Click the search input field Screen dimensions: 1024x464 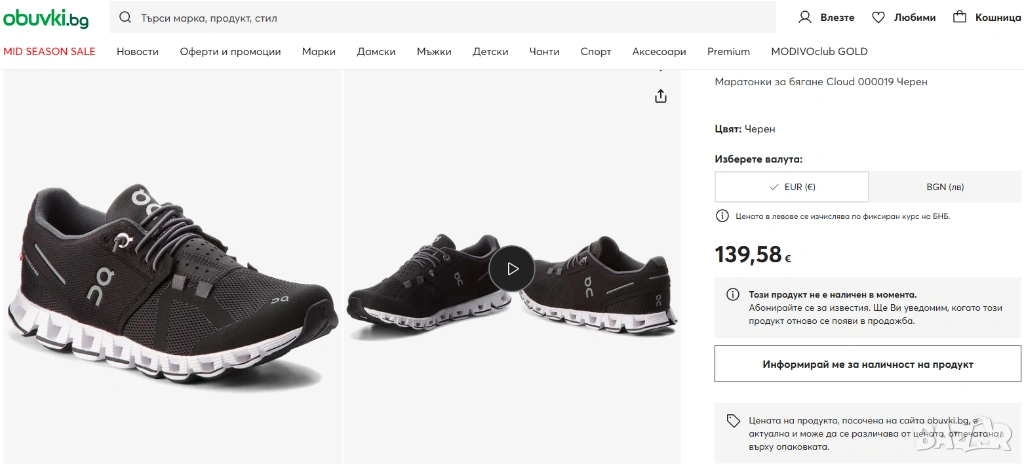pos(450,17)
